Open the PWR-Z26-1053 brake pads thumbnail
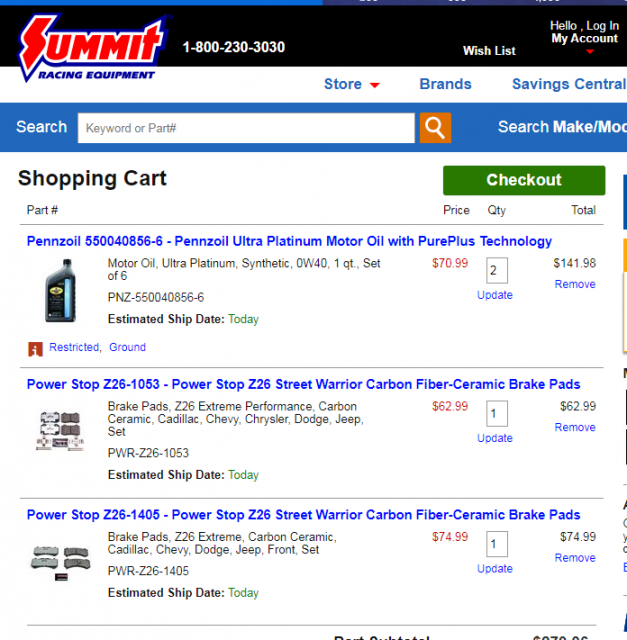627x640 pixels. click(60, 431)
